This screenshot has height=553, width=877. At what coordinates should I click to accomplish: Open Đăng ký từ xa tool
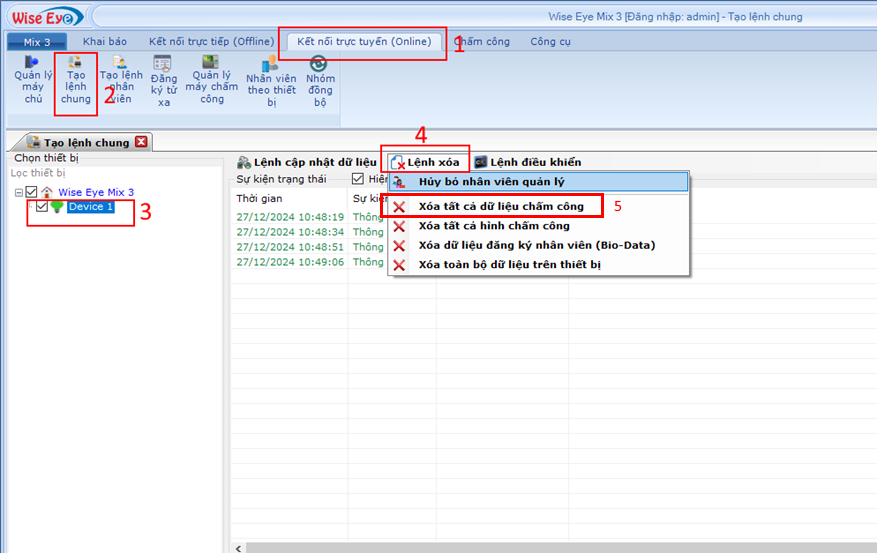pos(163,81)
